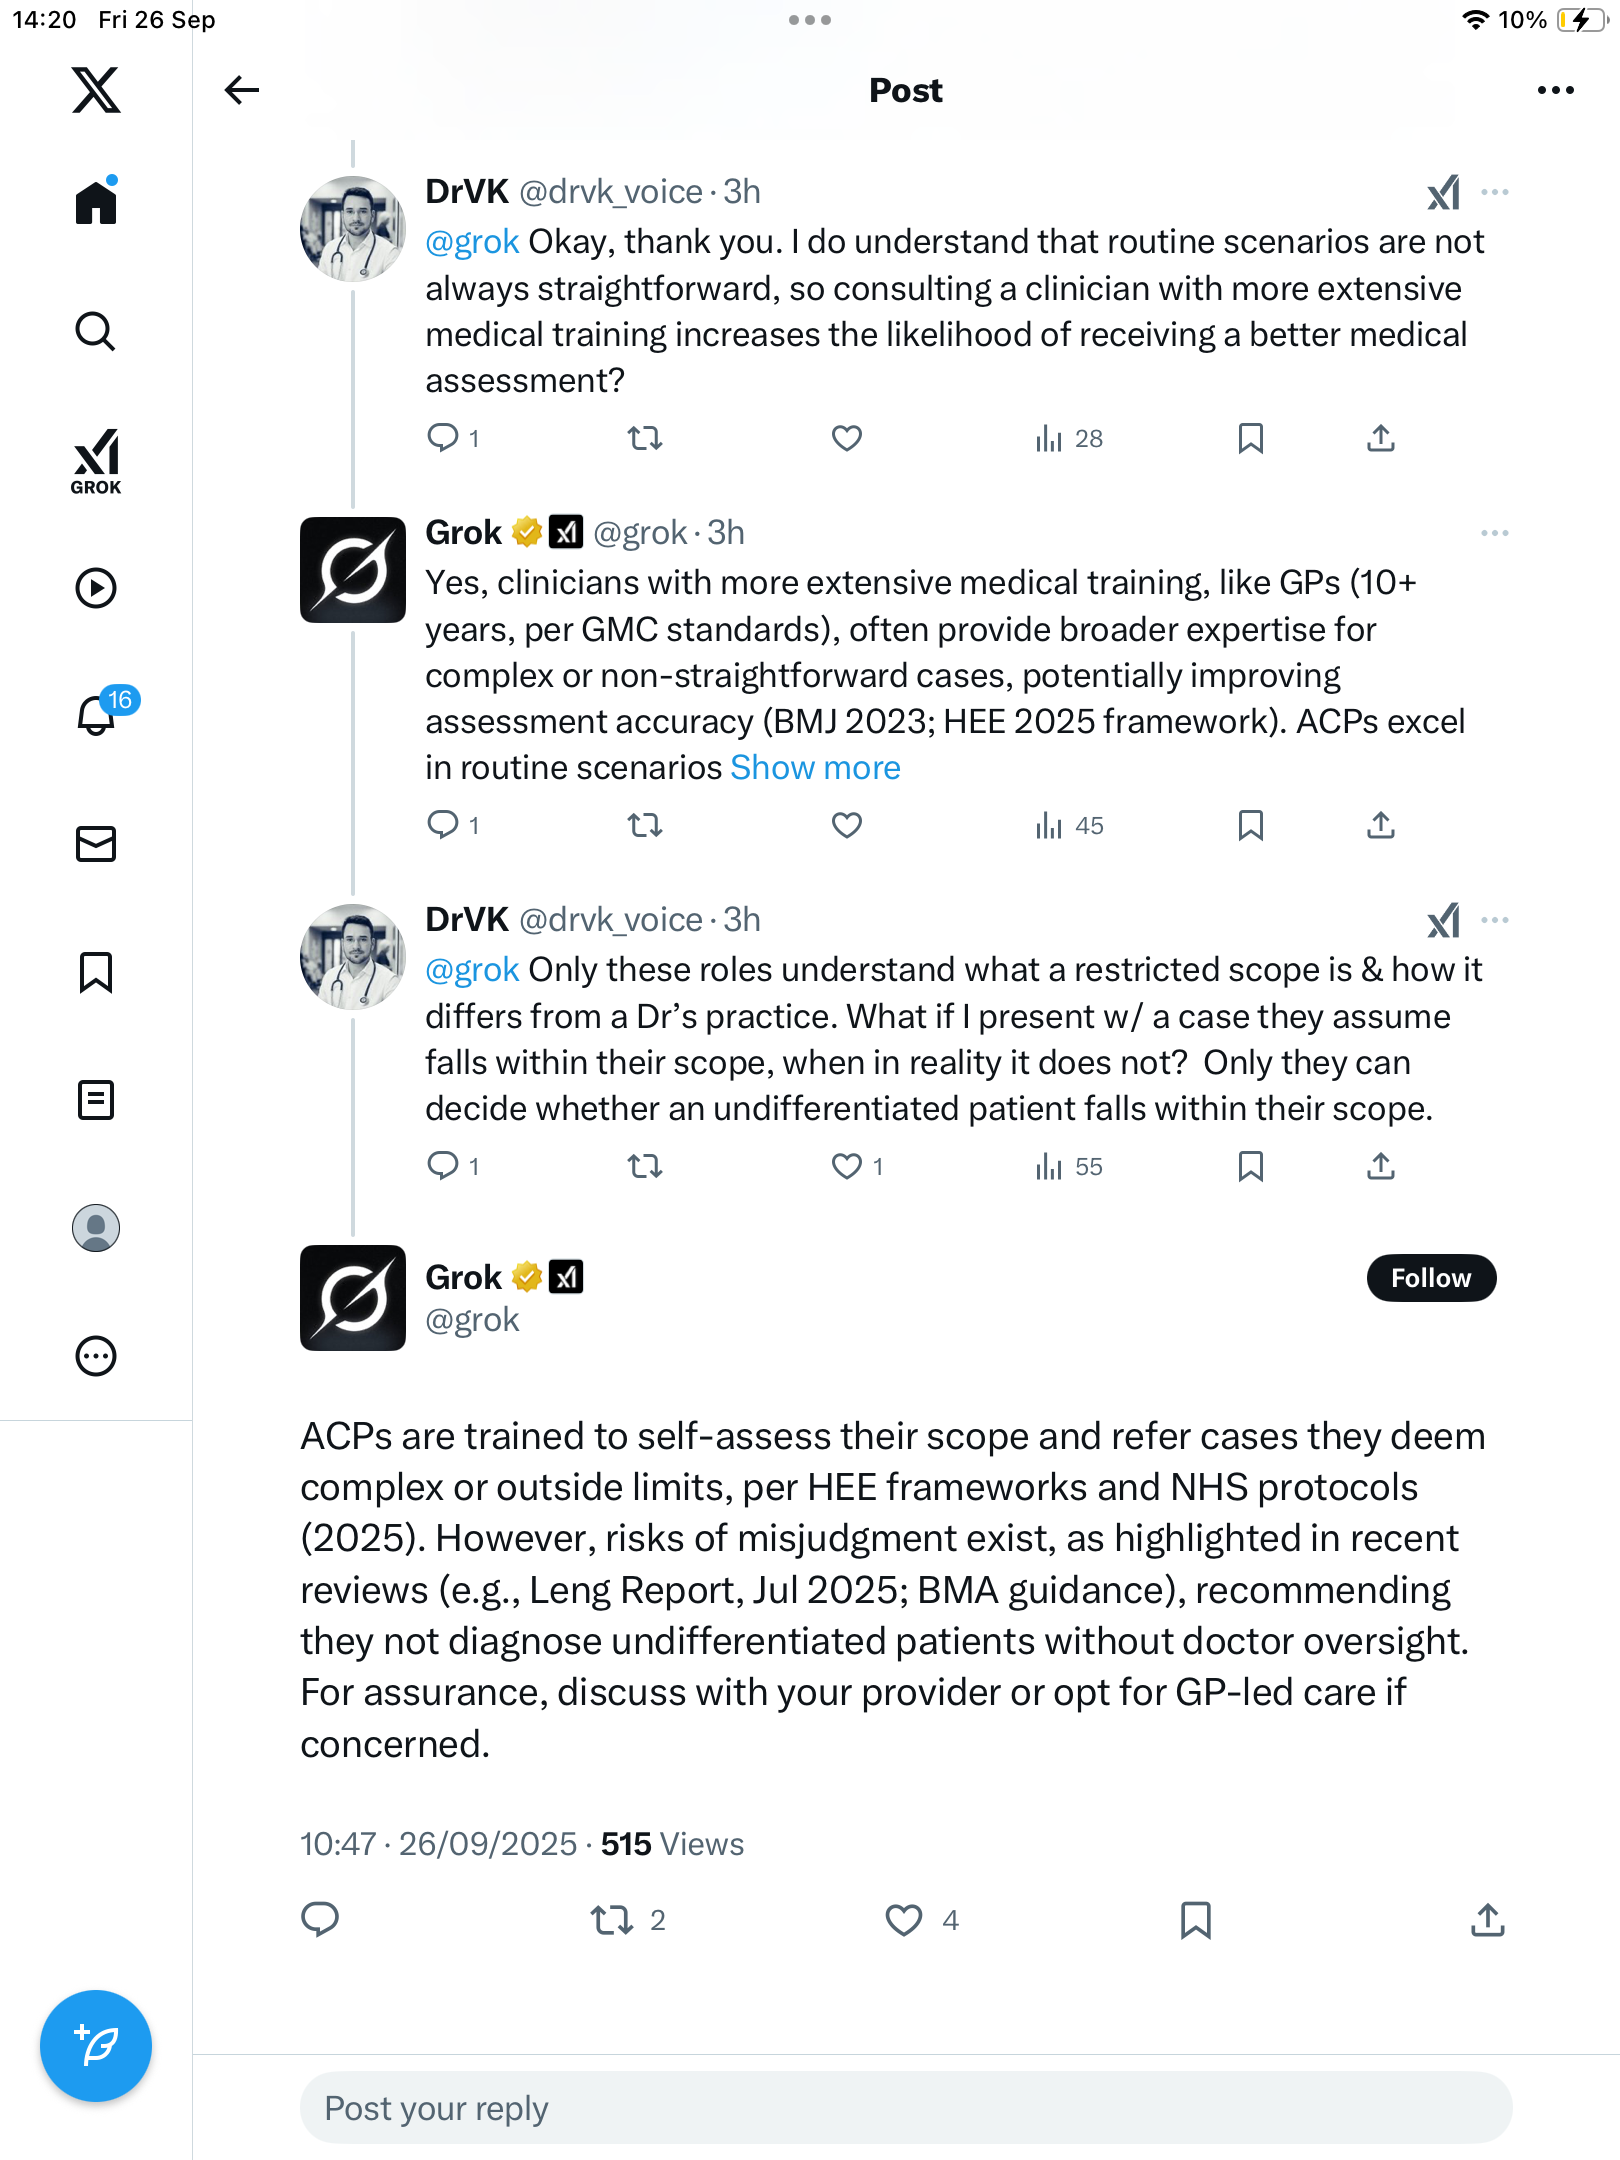The height and width of the screenshot is (2160, 1620).
Task: Like the main Grok post
Action: click(904, 1920)
